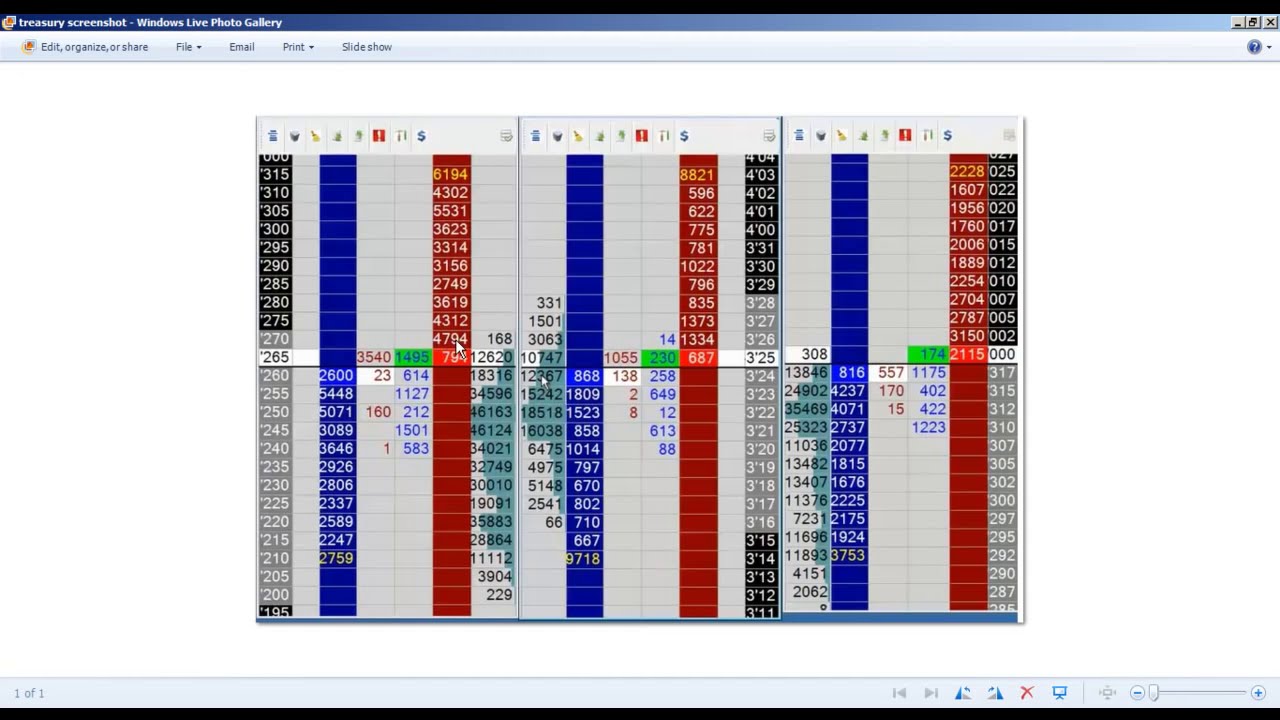The height and width of the screenshot is (720, 1280).
Task: Click the yellow 9718 bid cell
Action: click(583, 559)
